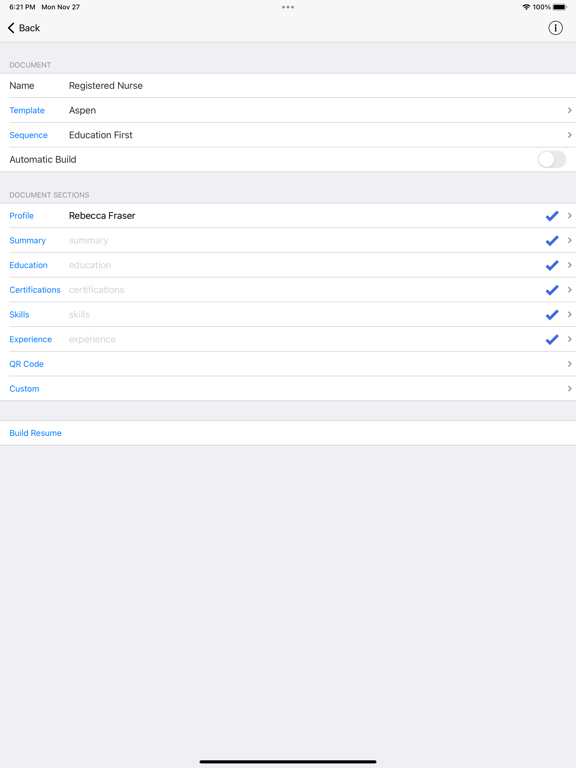
Task: Uncheck the Profile section checkmark
Action: [552, 216]
